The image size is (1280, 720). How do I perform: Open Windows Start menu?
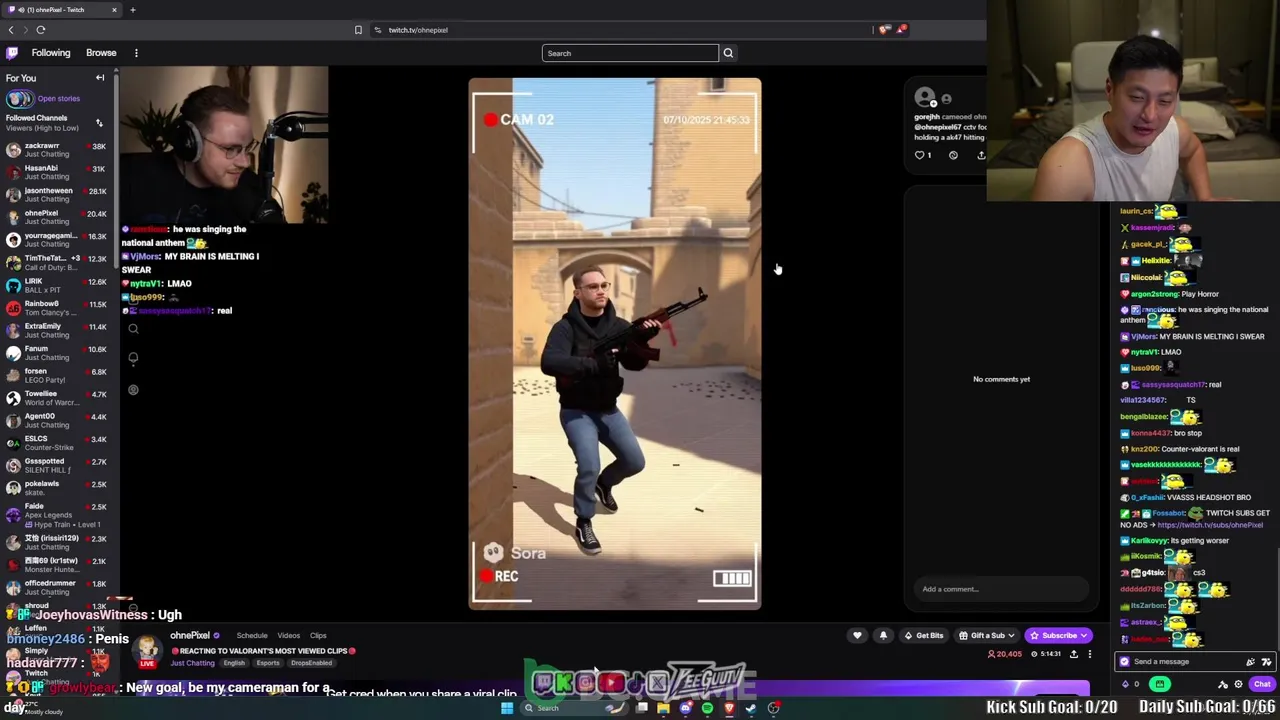[507, 708]
